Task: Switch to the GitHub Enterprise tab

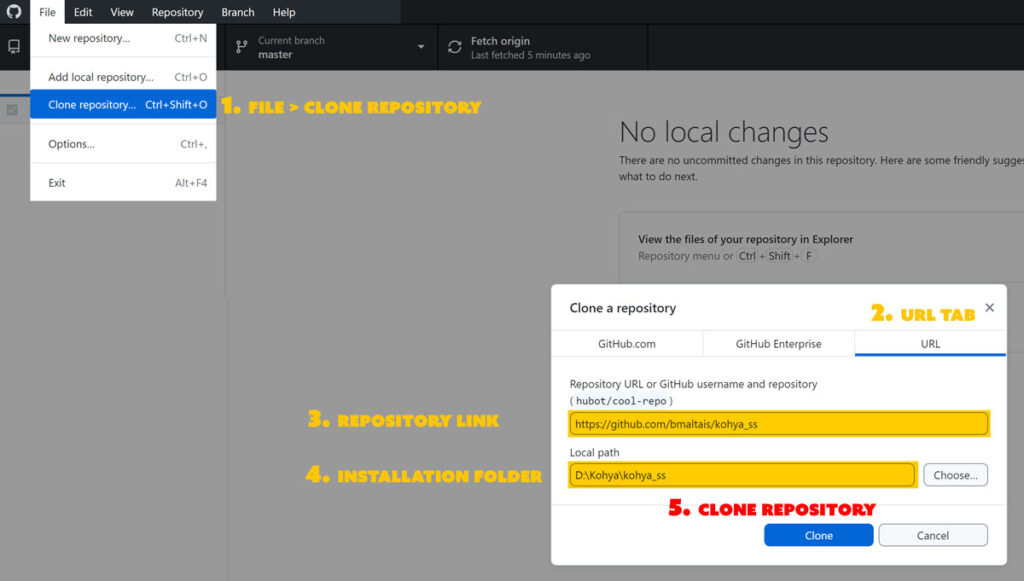Action: coord(778,342)
